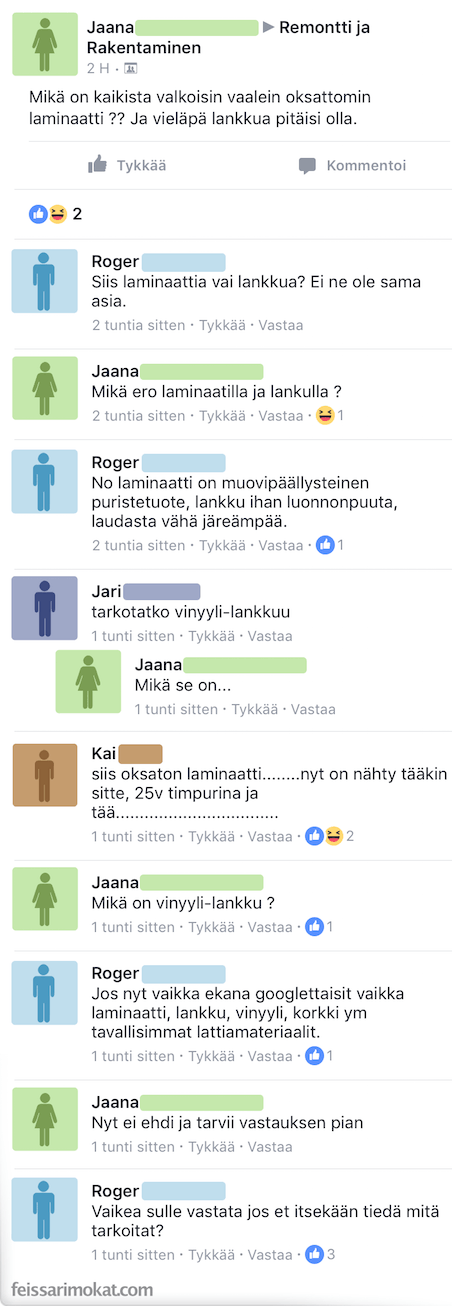452x1306 pixels.
Task: Open Kai's brown profile avatar
Action: tap(44, 775)
